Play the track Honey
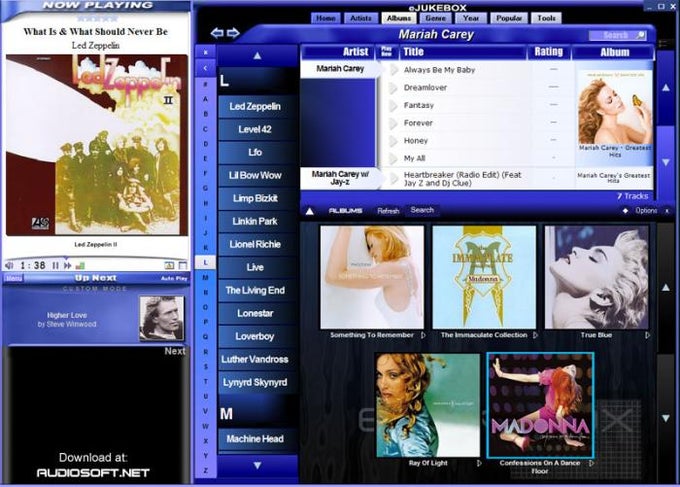 (393, 141)
